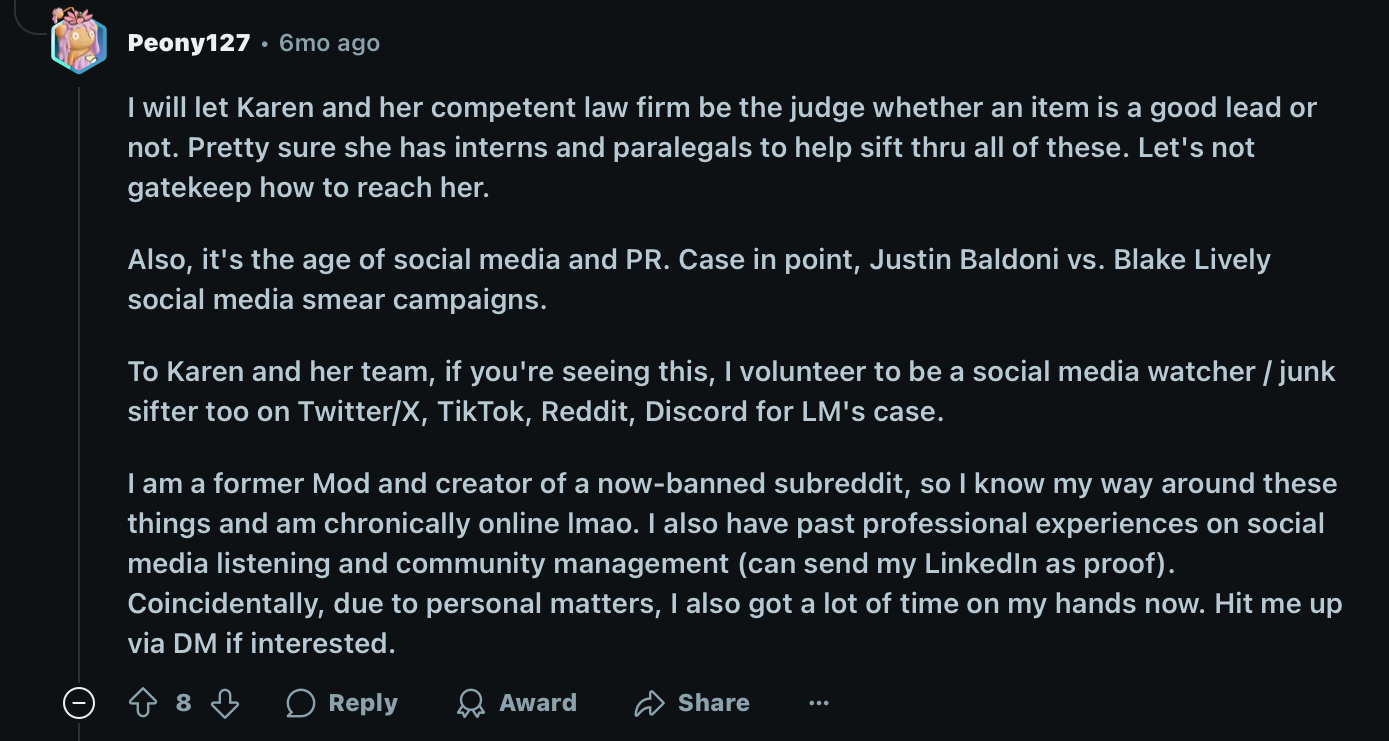Screen dimensions: 1389x741
Task: Click the share arrow icon
Action: pos(650,703)
